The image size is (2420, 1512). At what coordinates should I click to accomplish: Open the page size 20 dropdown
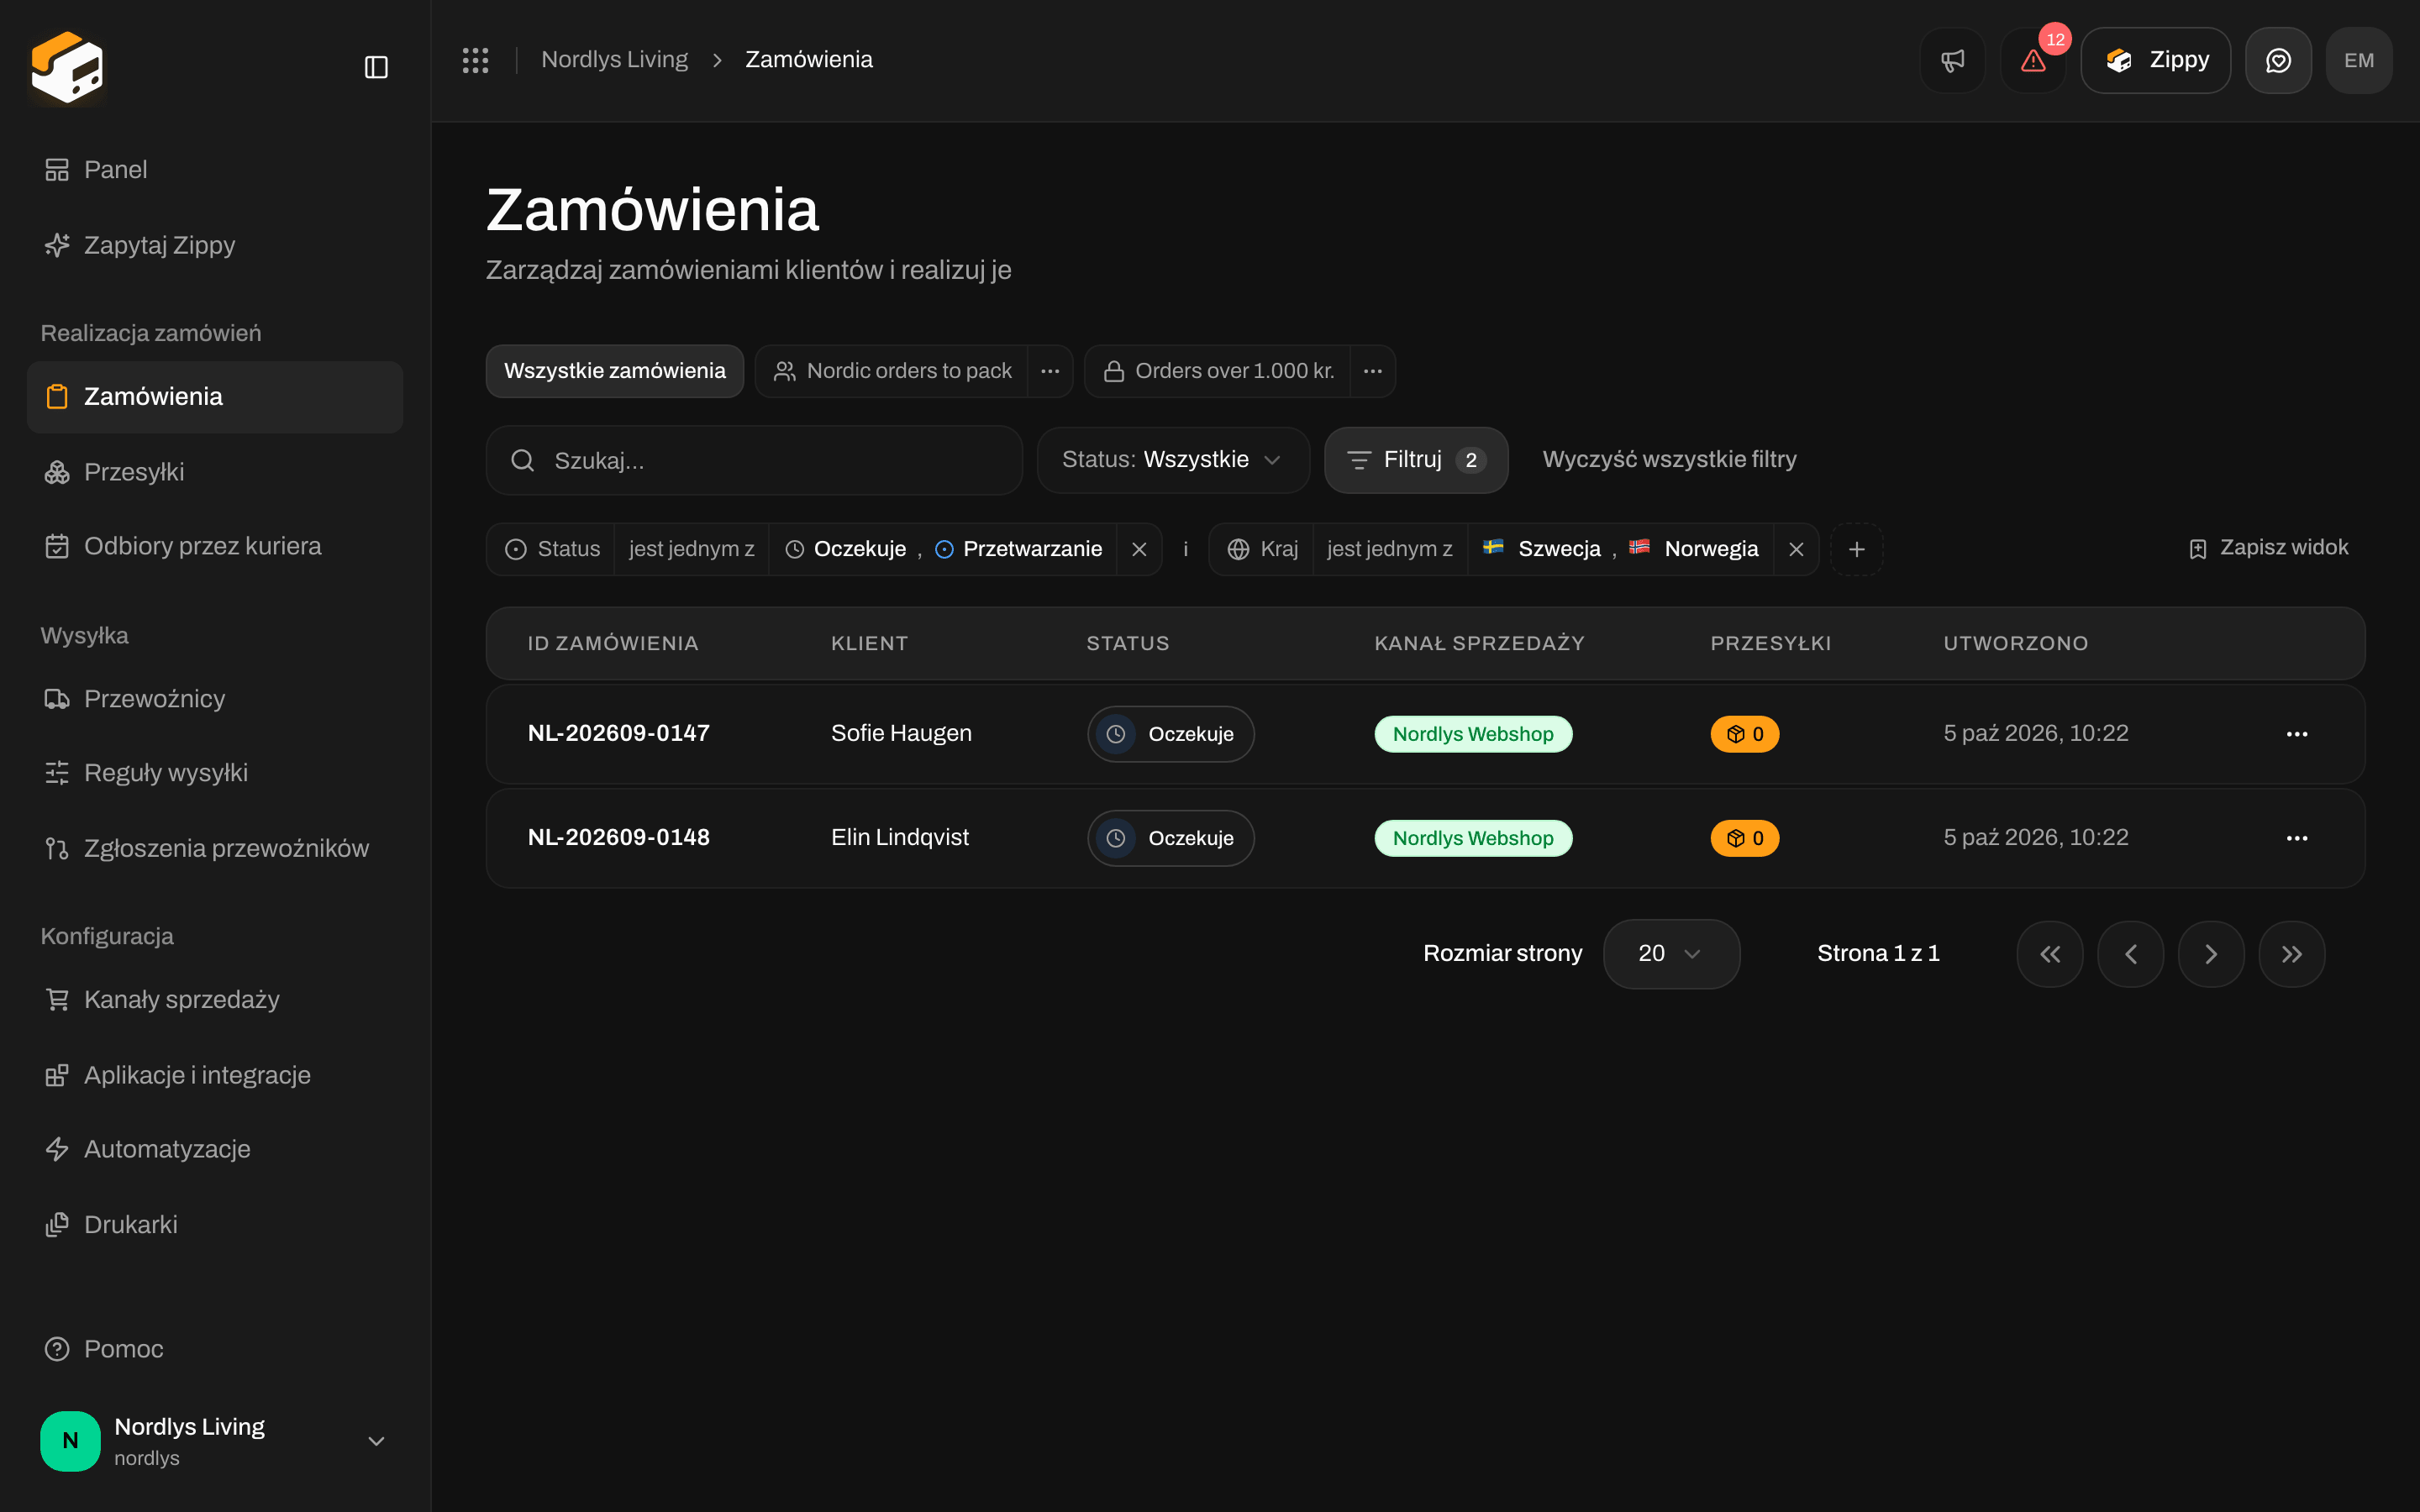[x=1671, y=954]
